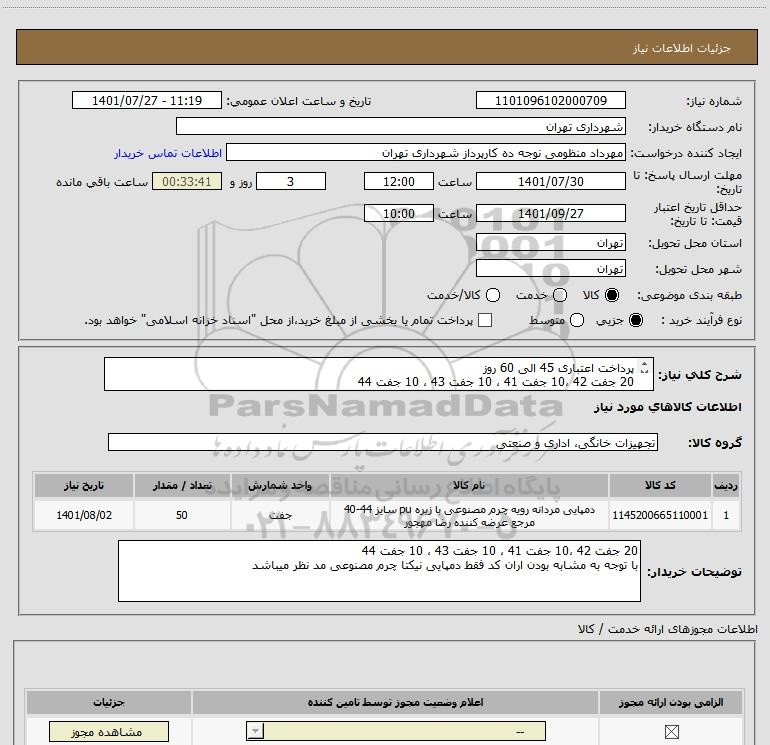This screenshot has width=770, height=745.
Task: Click the delivery province field تهران
Action: coord(550,243)
